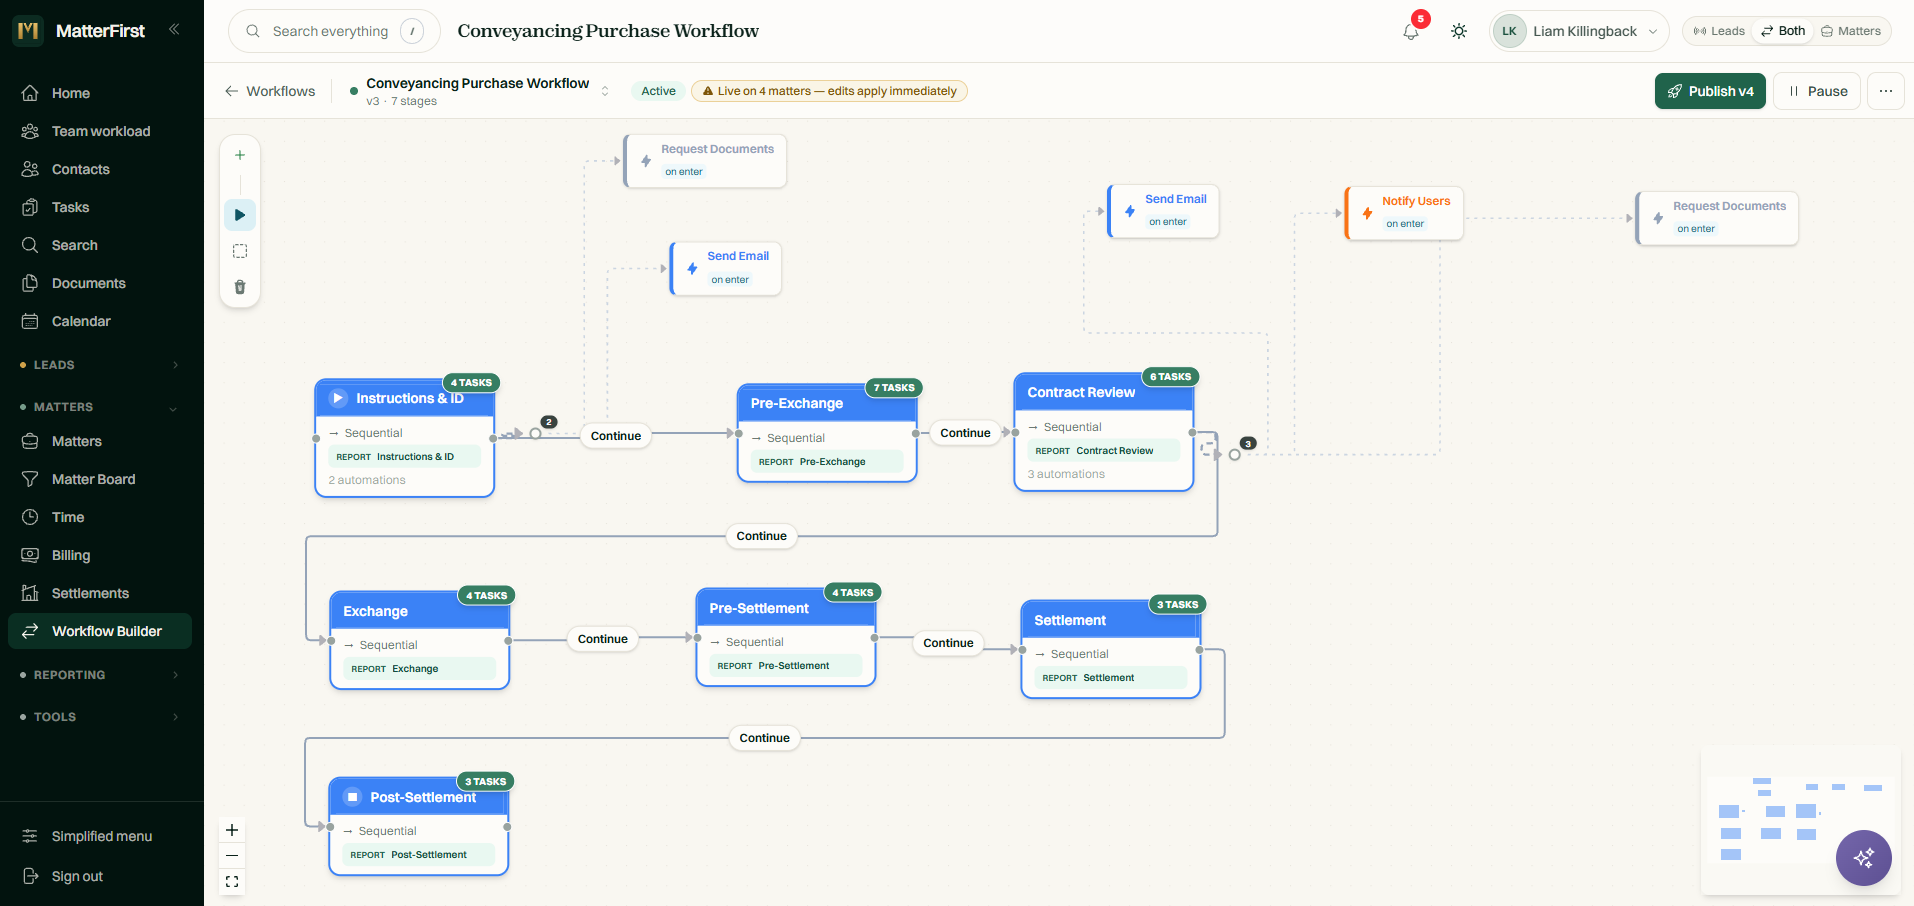Viewport: 1914px width, 906px height.
Task: Open the Liam Killingback user dropdown
Action: point(1578,31)
